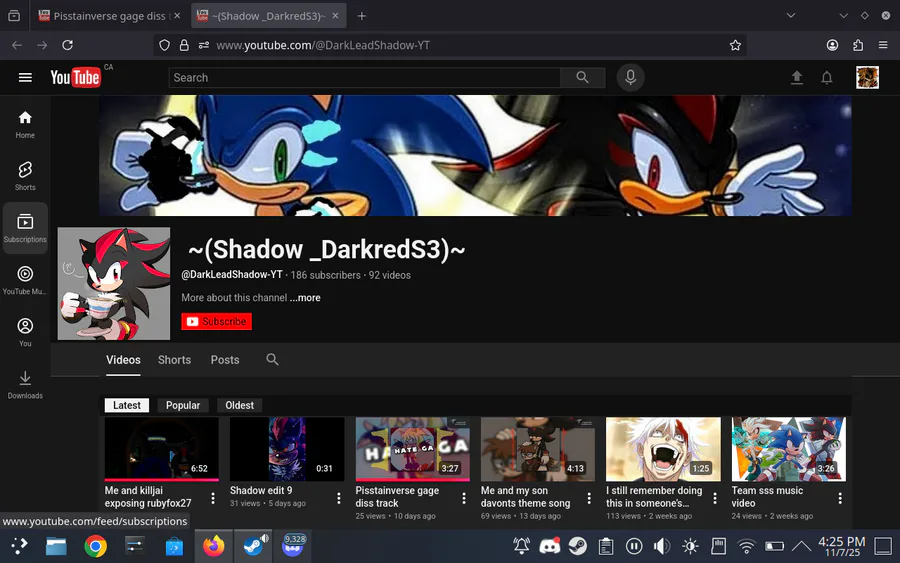Open Firefox account icon in toolbar

832,45
